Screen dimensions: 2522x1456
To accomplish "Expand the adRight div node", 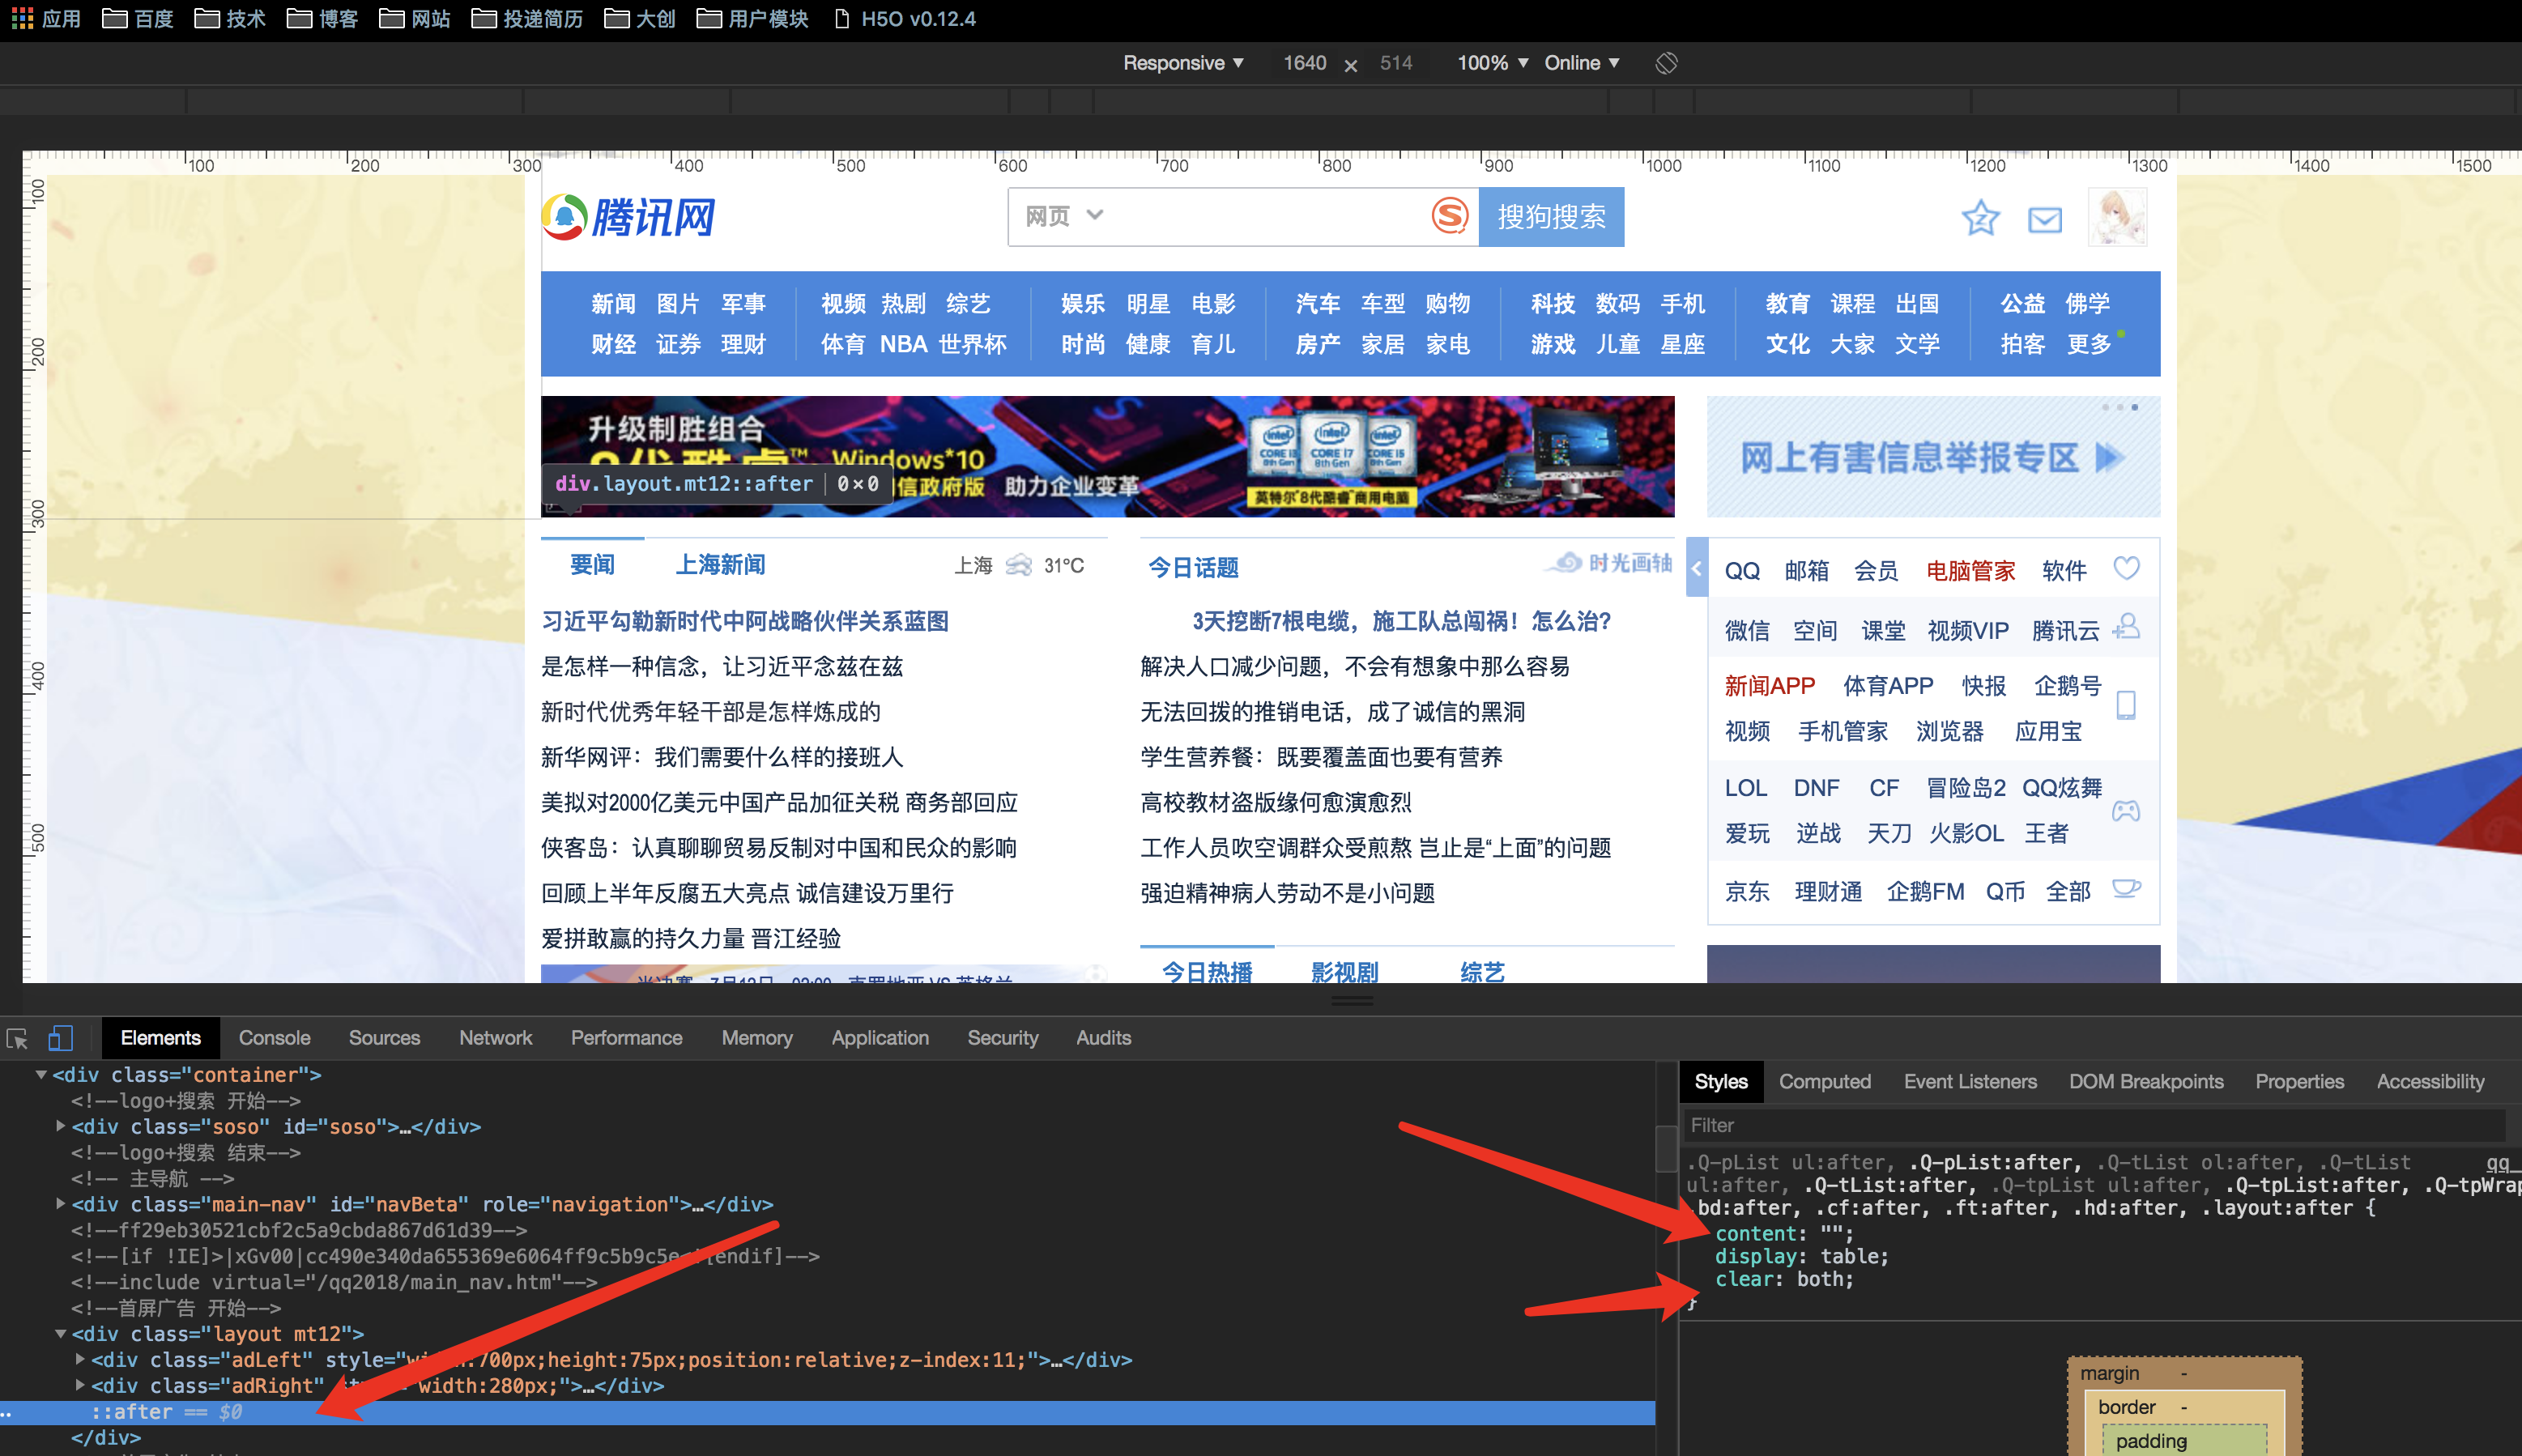I will [80, 1386].
